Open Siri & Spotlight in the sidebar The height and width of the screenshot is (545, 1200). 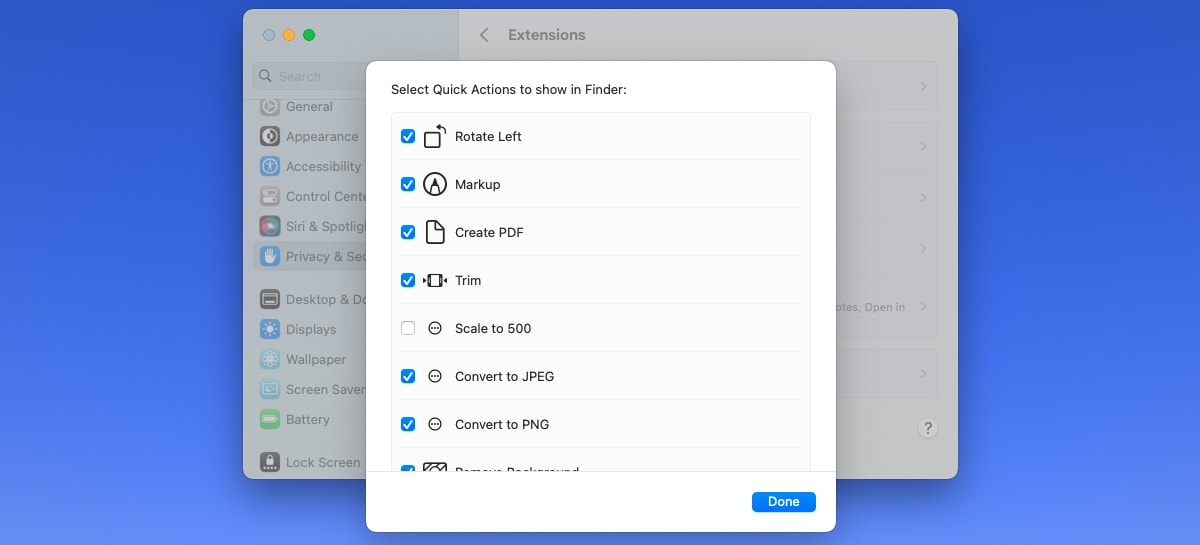pyautogui.click(x=308, y=226)
